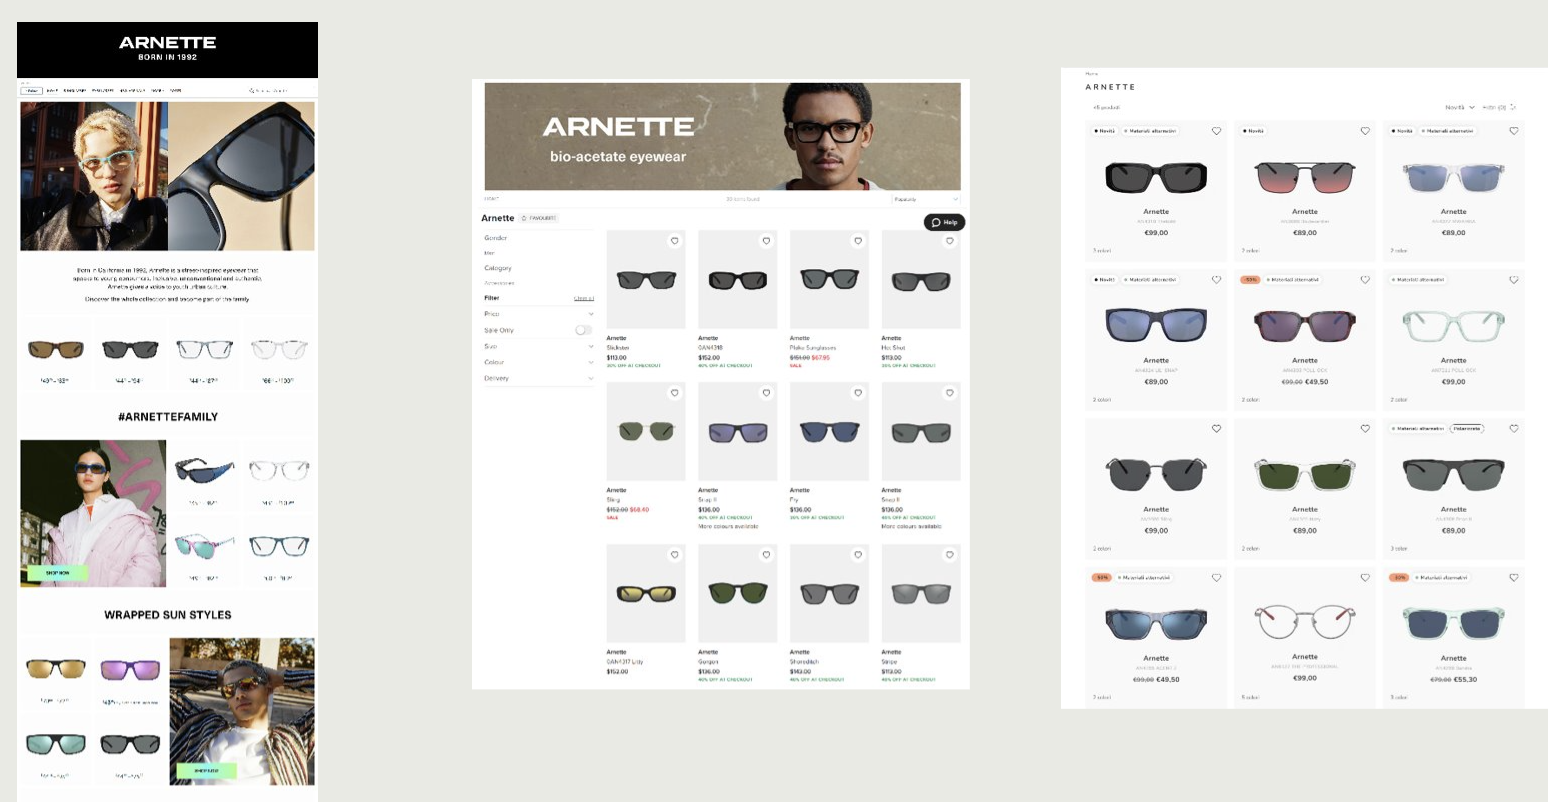Heart the red gradient lens aviator card

(1365, 131)
